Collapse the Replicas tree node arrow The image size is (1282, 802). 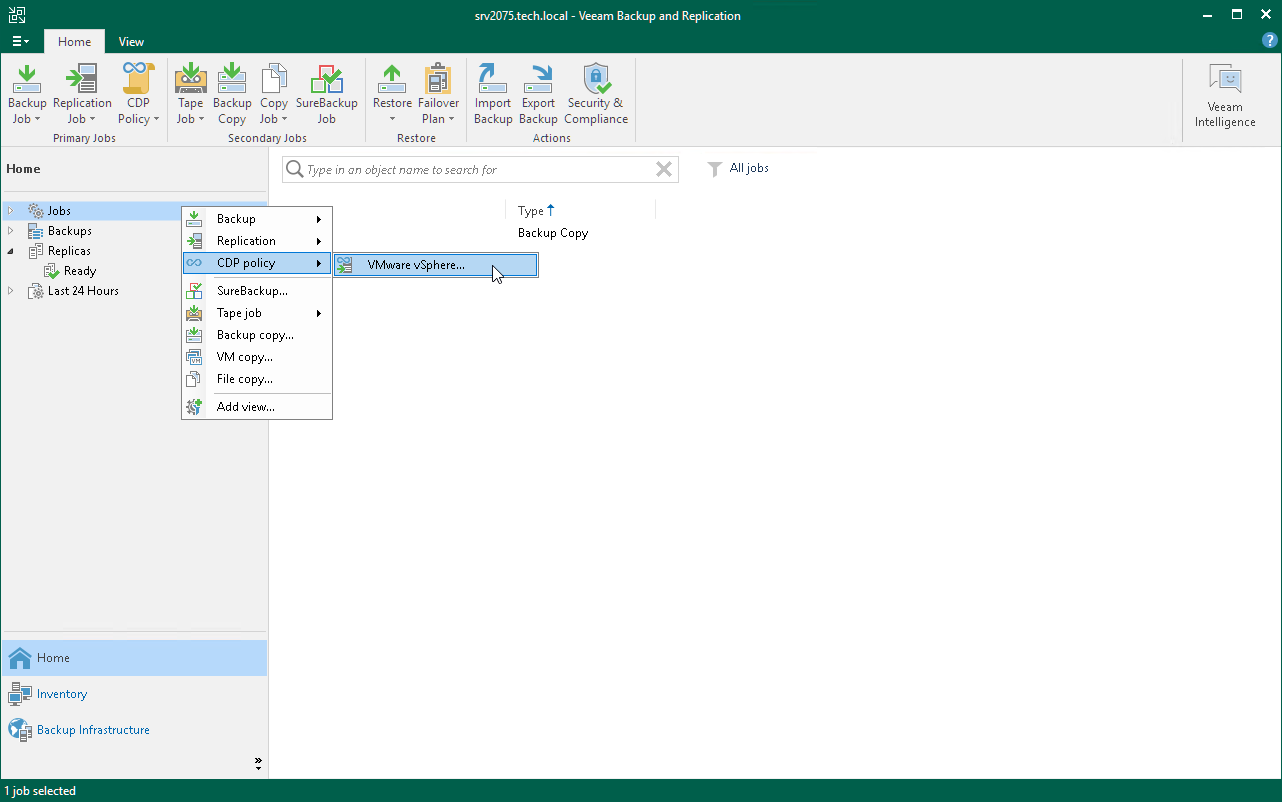11,251
